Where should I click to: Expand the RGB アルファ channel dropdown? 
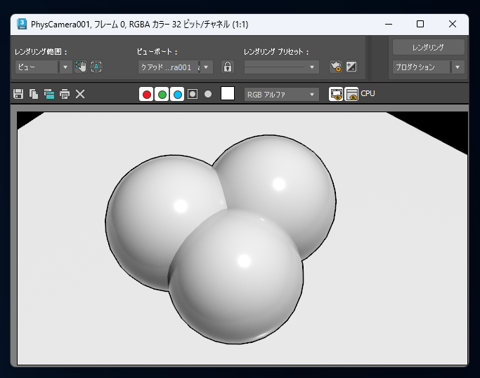point(282,95)
